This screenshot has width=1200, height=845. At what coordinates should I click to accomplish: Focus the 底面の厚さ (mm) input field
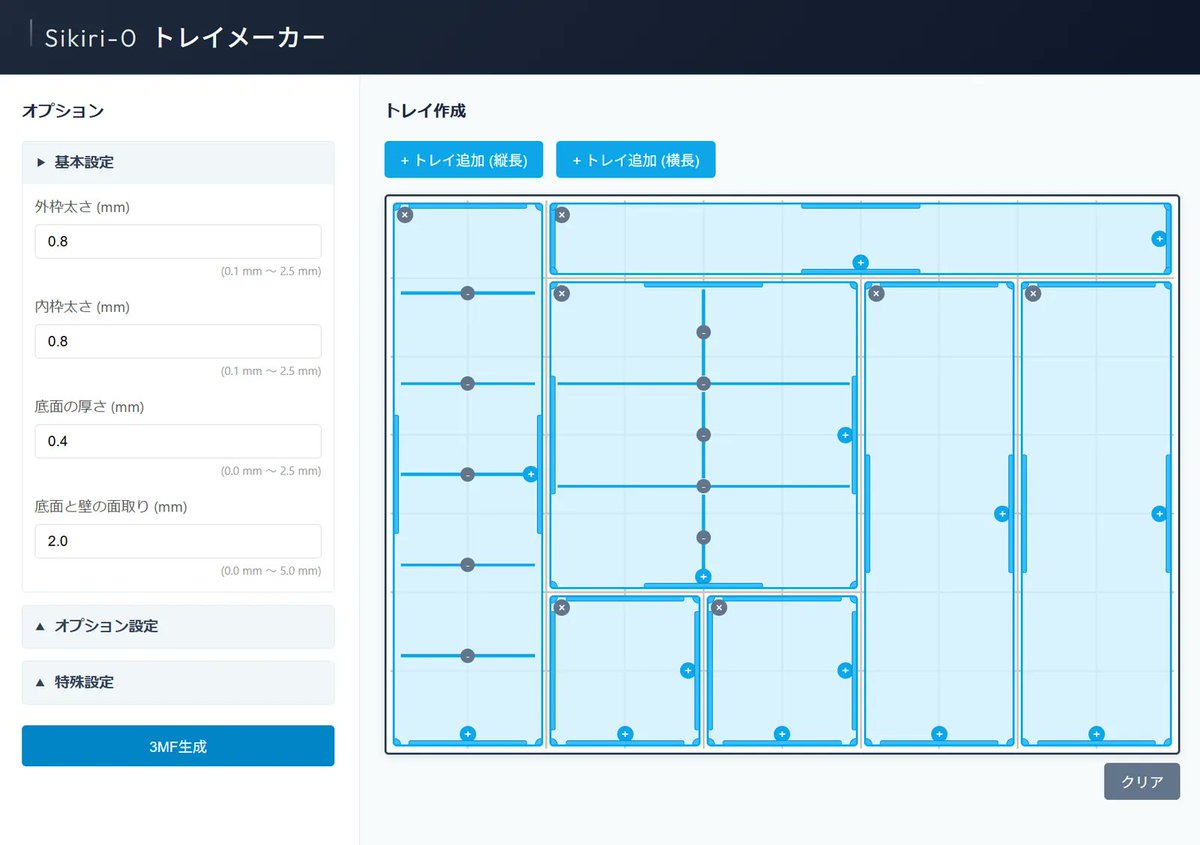[178, 442]
